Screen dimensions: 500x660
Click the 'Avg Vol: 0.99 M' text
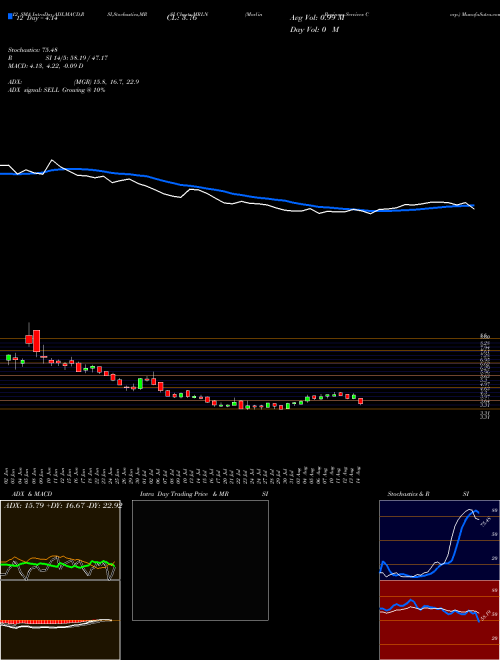[x=317, y=18]
